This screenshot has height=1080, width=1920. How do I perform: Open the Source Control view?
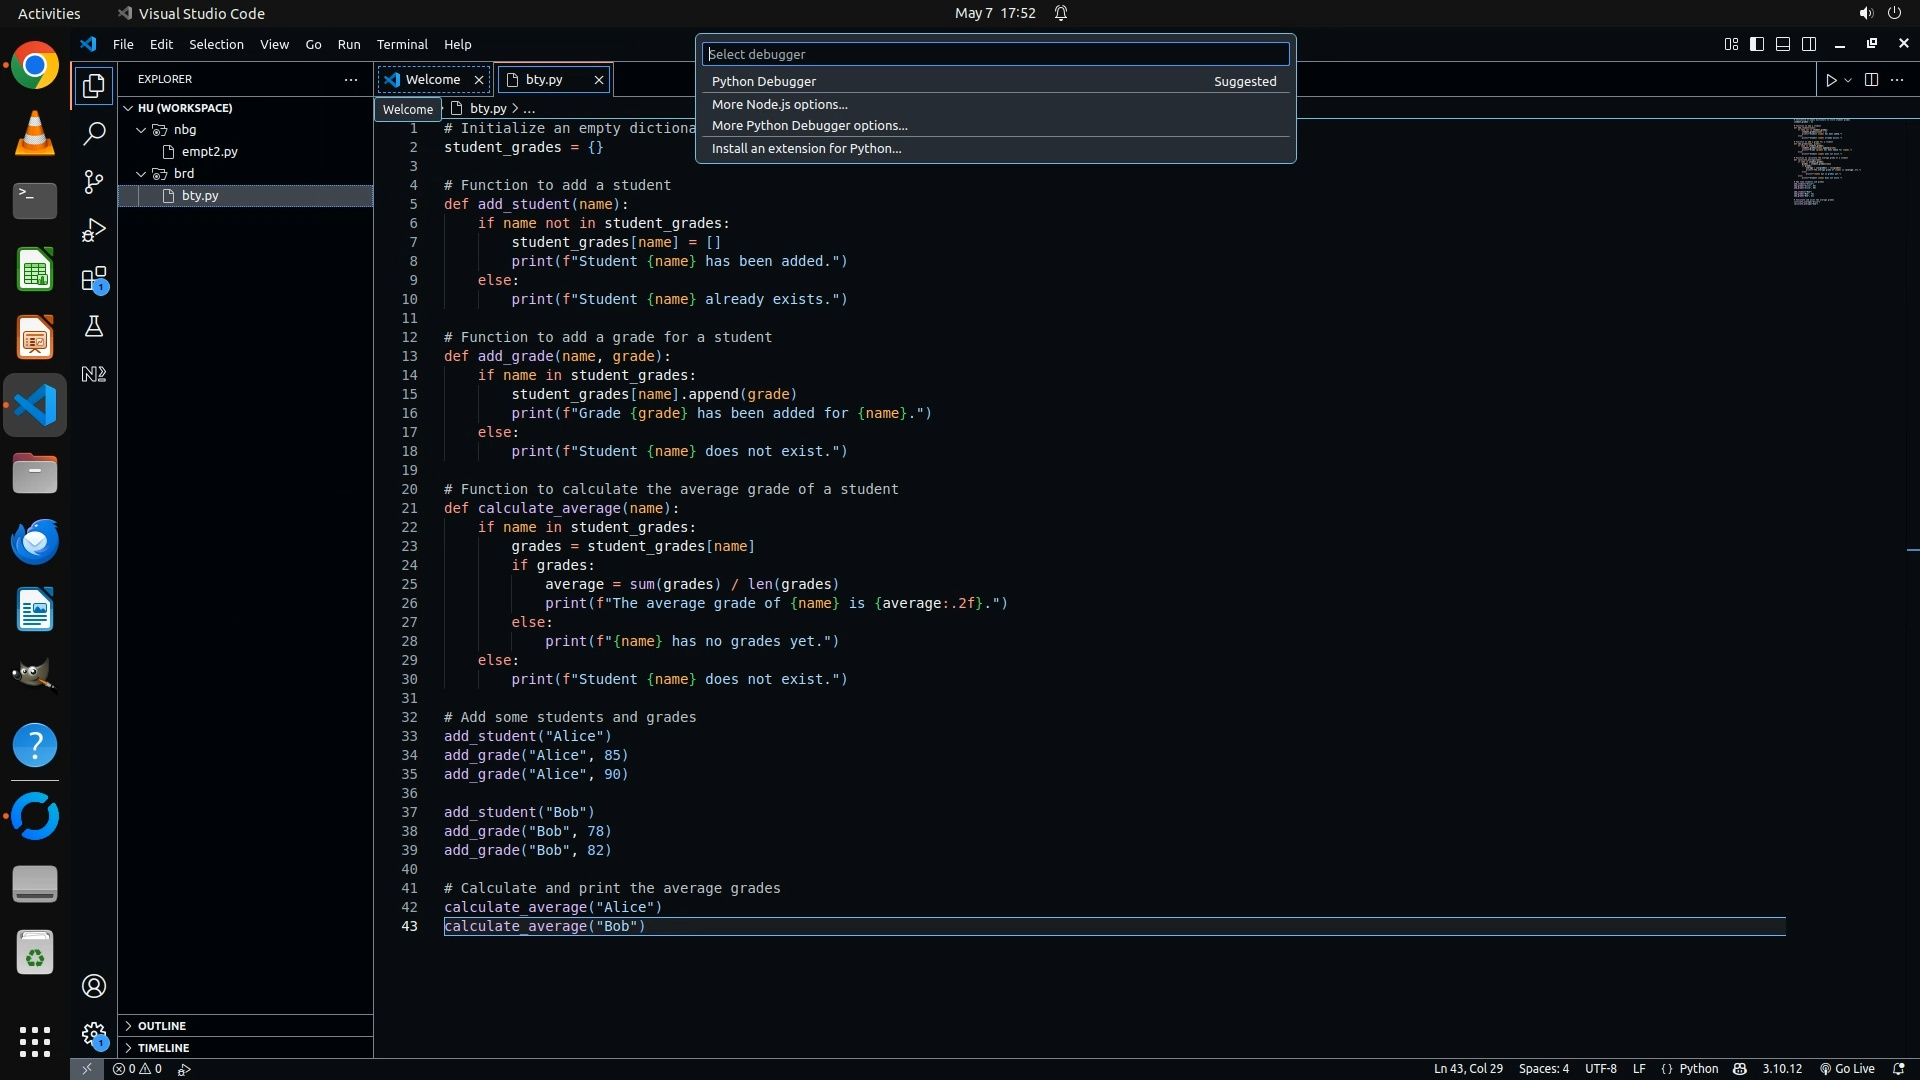pyautogui.click(x=94, y=181)
